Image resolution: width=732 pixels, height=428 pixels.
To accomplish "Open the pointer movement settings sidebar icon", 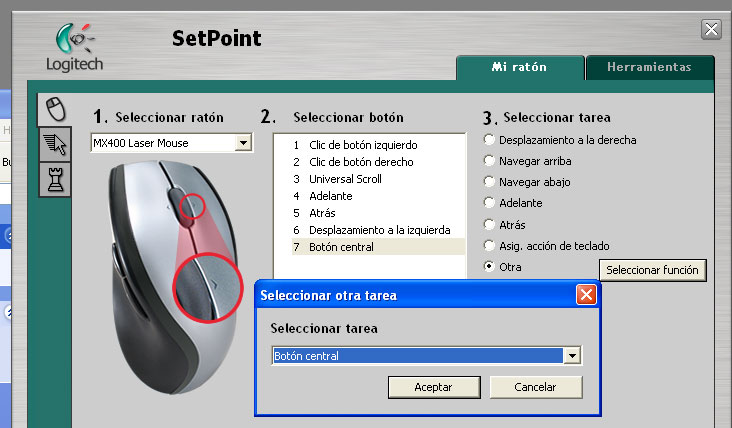I will point(55,144).
